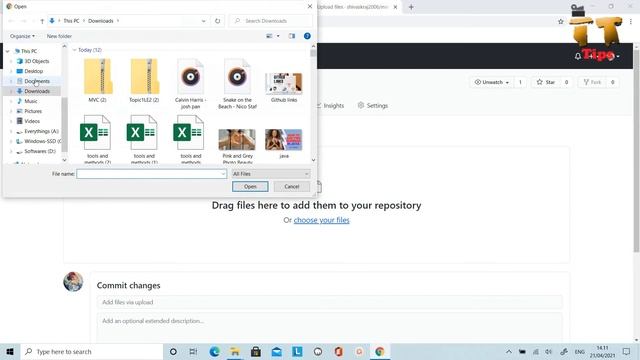Click the Windows Start button
Image resolution: width=640 pixels, height=360 pixels.
pos(10,351)
